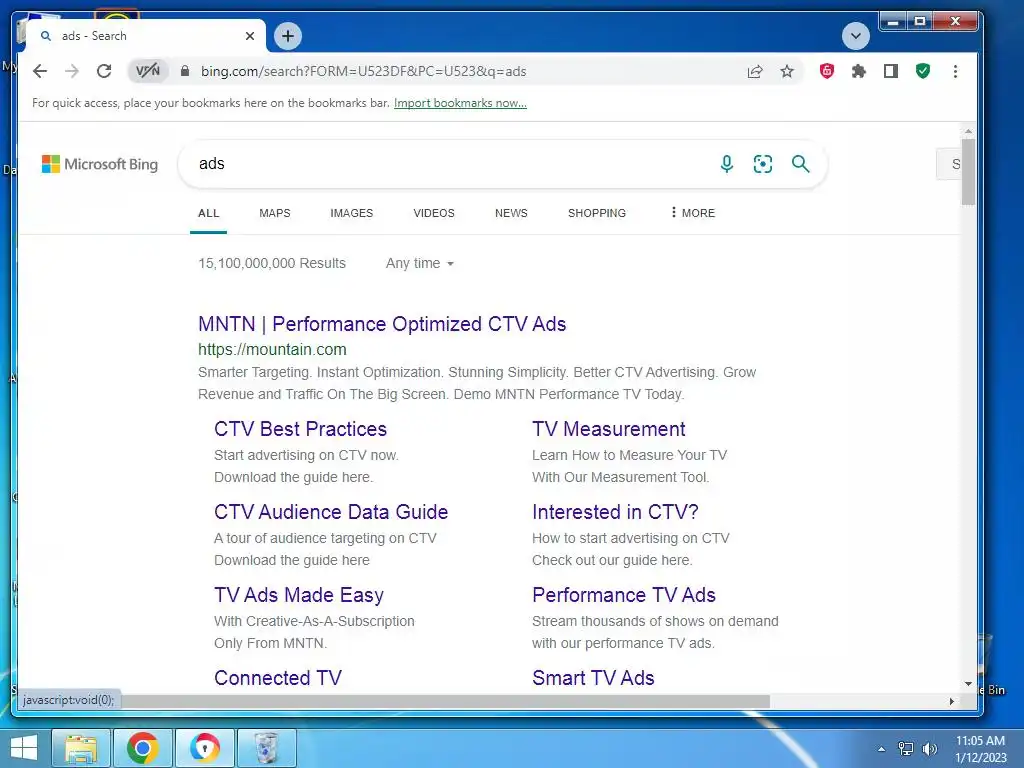Open Recycle Bin from the taskbar

coord(266,748)
